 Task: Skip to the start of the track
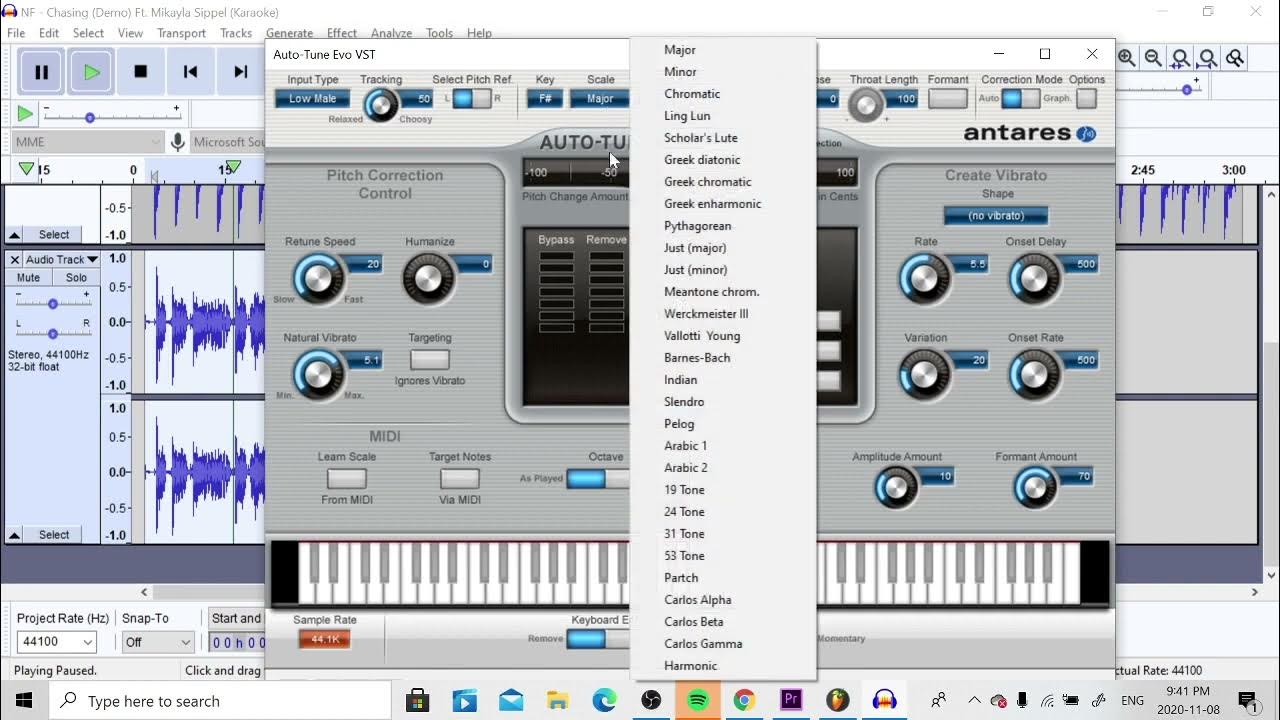(x=190, y=72)
